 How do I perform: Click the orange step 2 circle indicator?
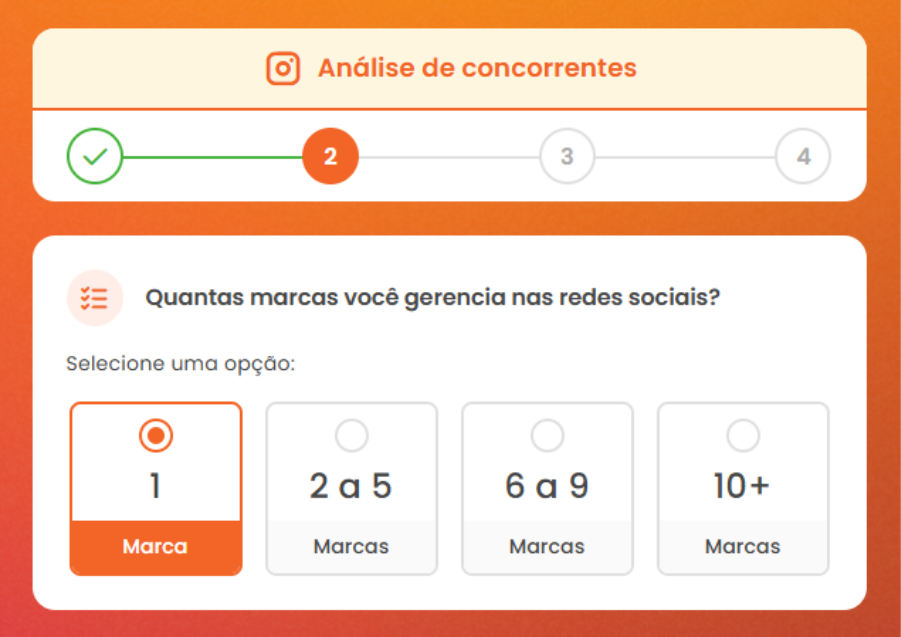click(331, 156)
